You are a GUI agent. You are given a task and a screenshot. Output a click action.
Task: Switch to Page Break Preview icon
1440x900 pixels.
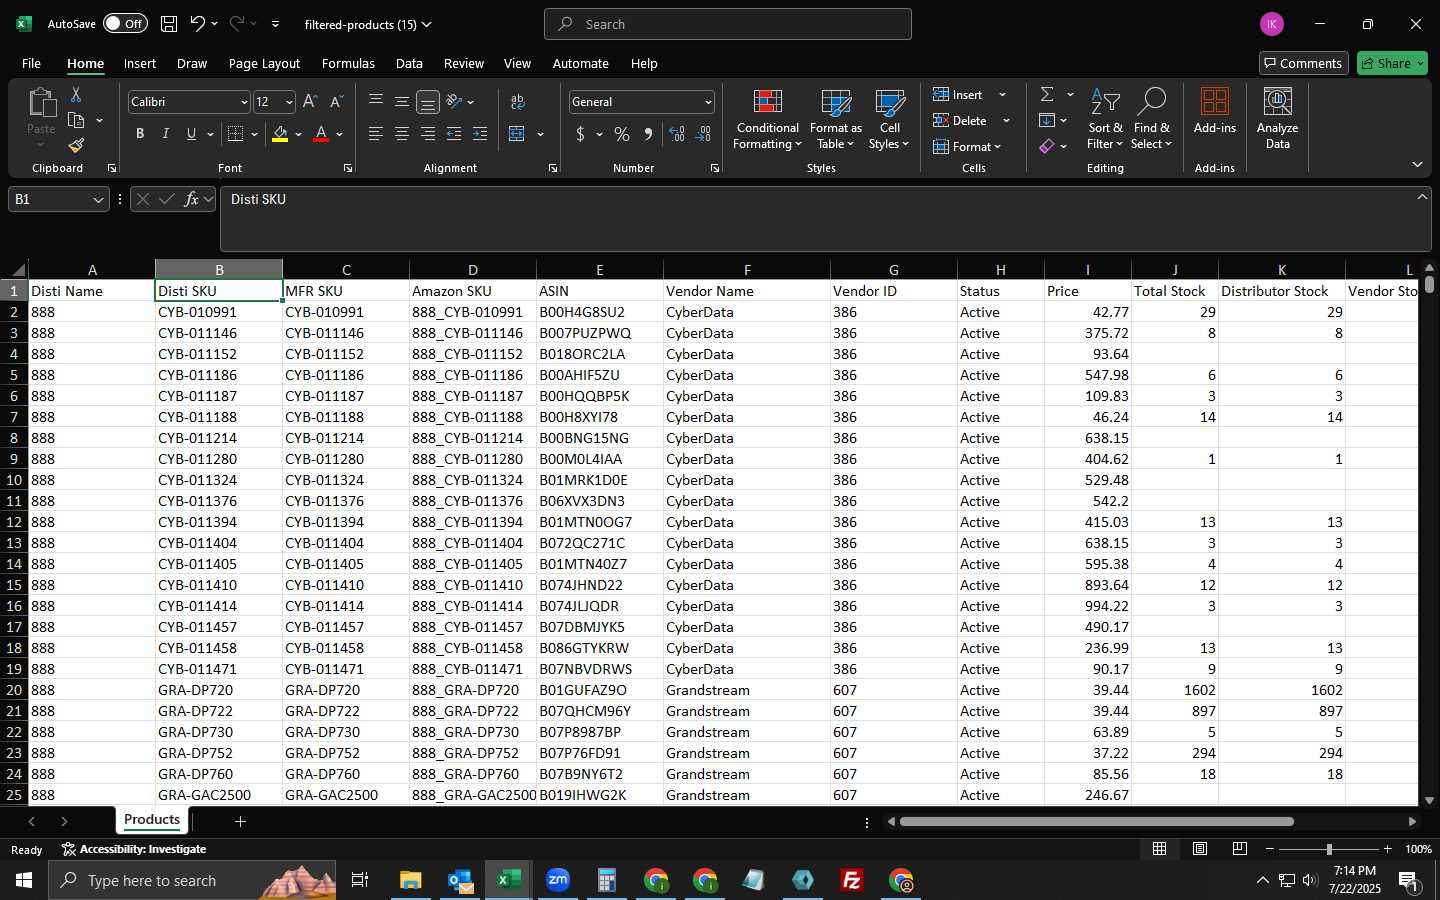[x=1239, y=849]
